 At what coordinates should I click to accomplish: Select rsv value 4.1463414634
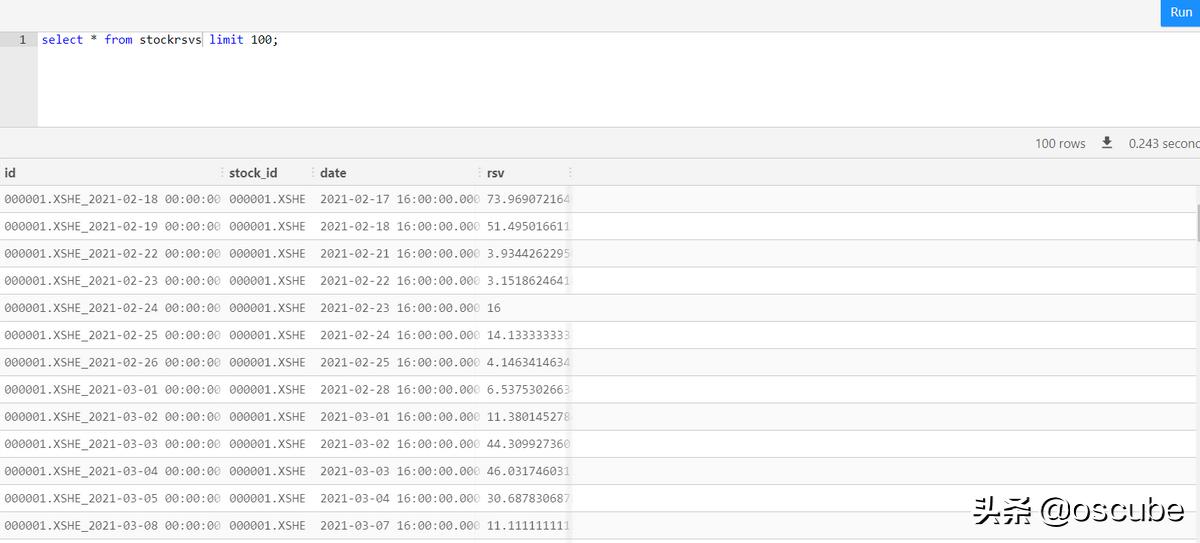[528, 362]
